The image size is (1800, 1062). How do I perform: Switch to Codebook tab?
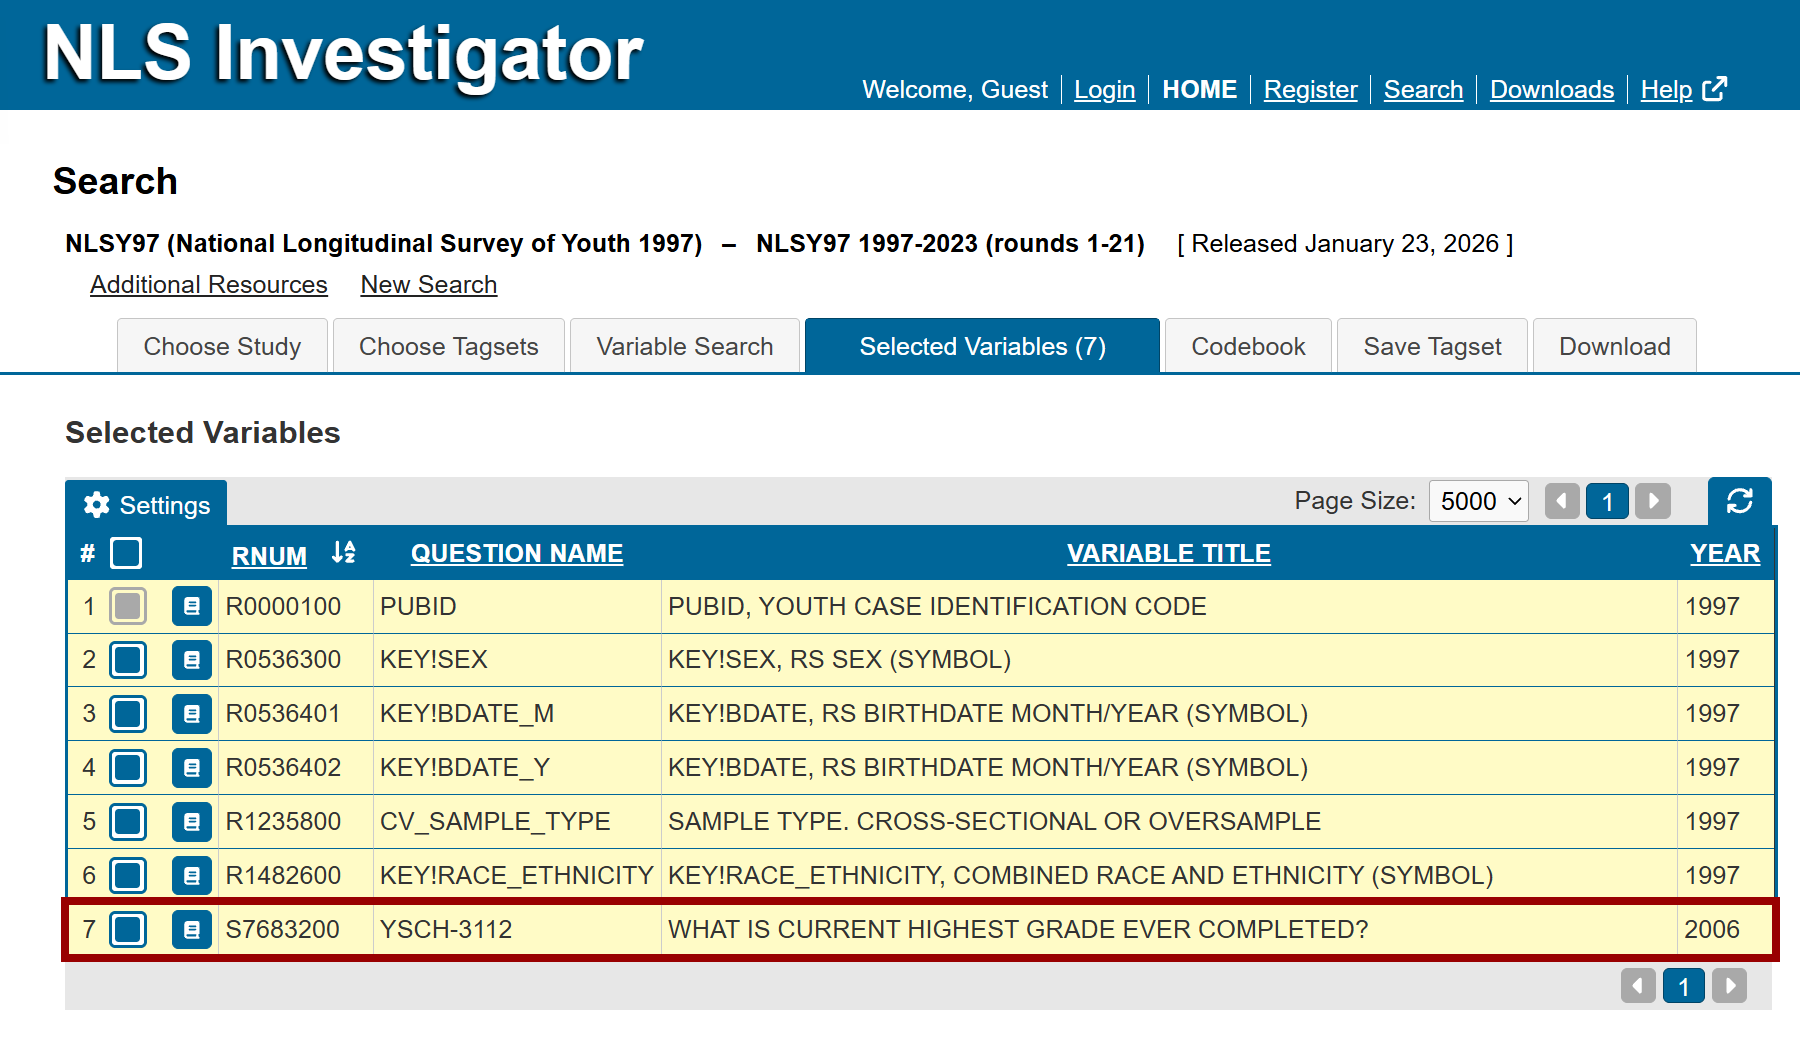coord(1248,346)
